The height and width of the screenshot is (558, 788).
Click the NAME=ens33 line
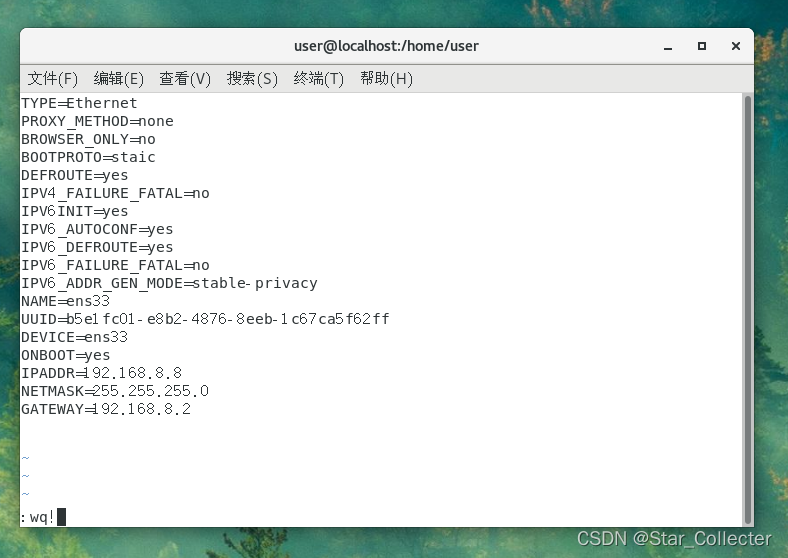click(65, 301)
